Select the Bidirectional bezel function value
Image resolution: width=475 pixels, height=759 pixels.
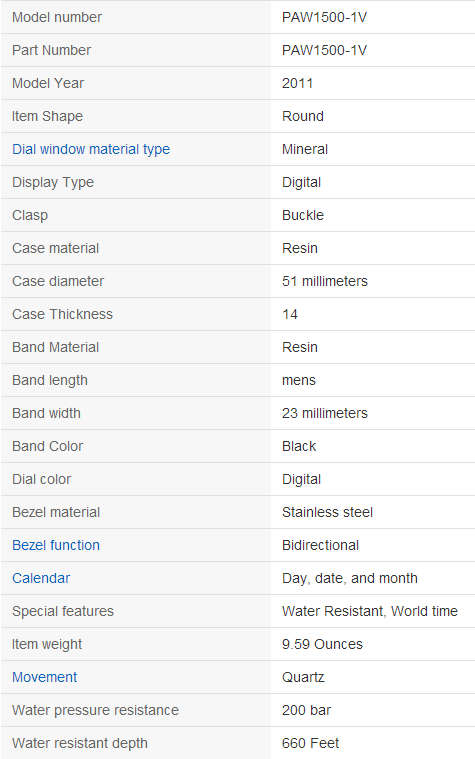321,545
